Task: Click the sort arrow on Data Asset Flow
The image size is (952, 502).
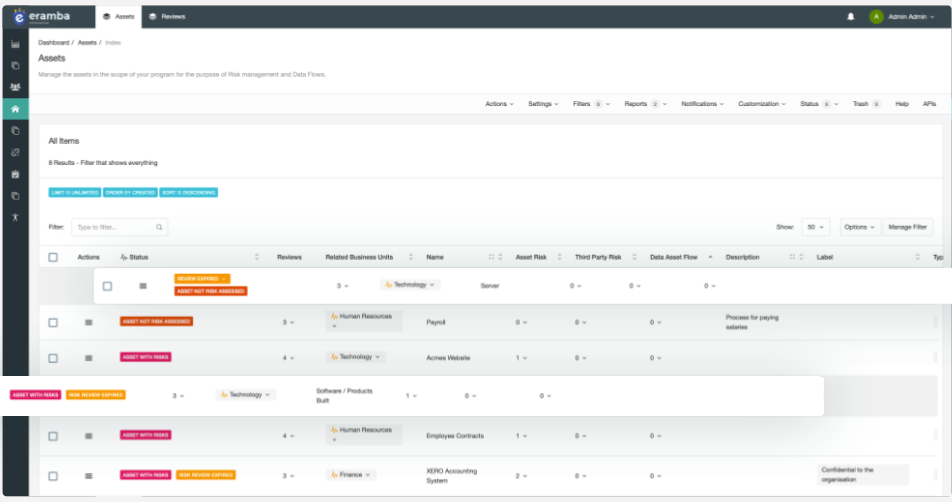Action: click(710, 257)
